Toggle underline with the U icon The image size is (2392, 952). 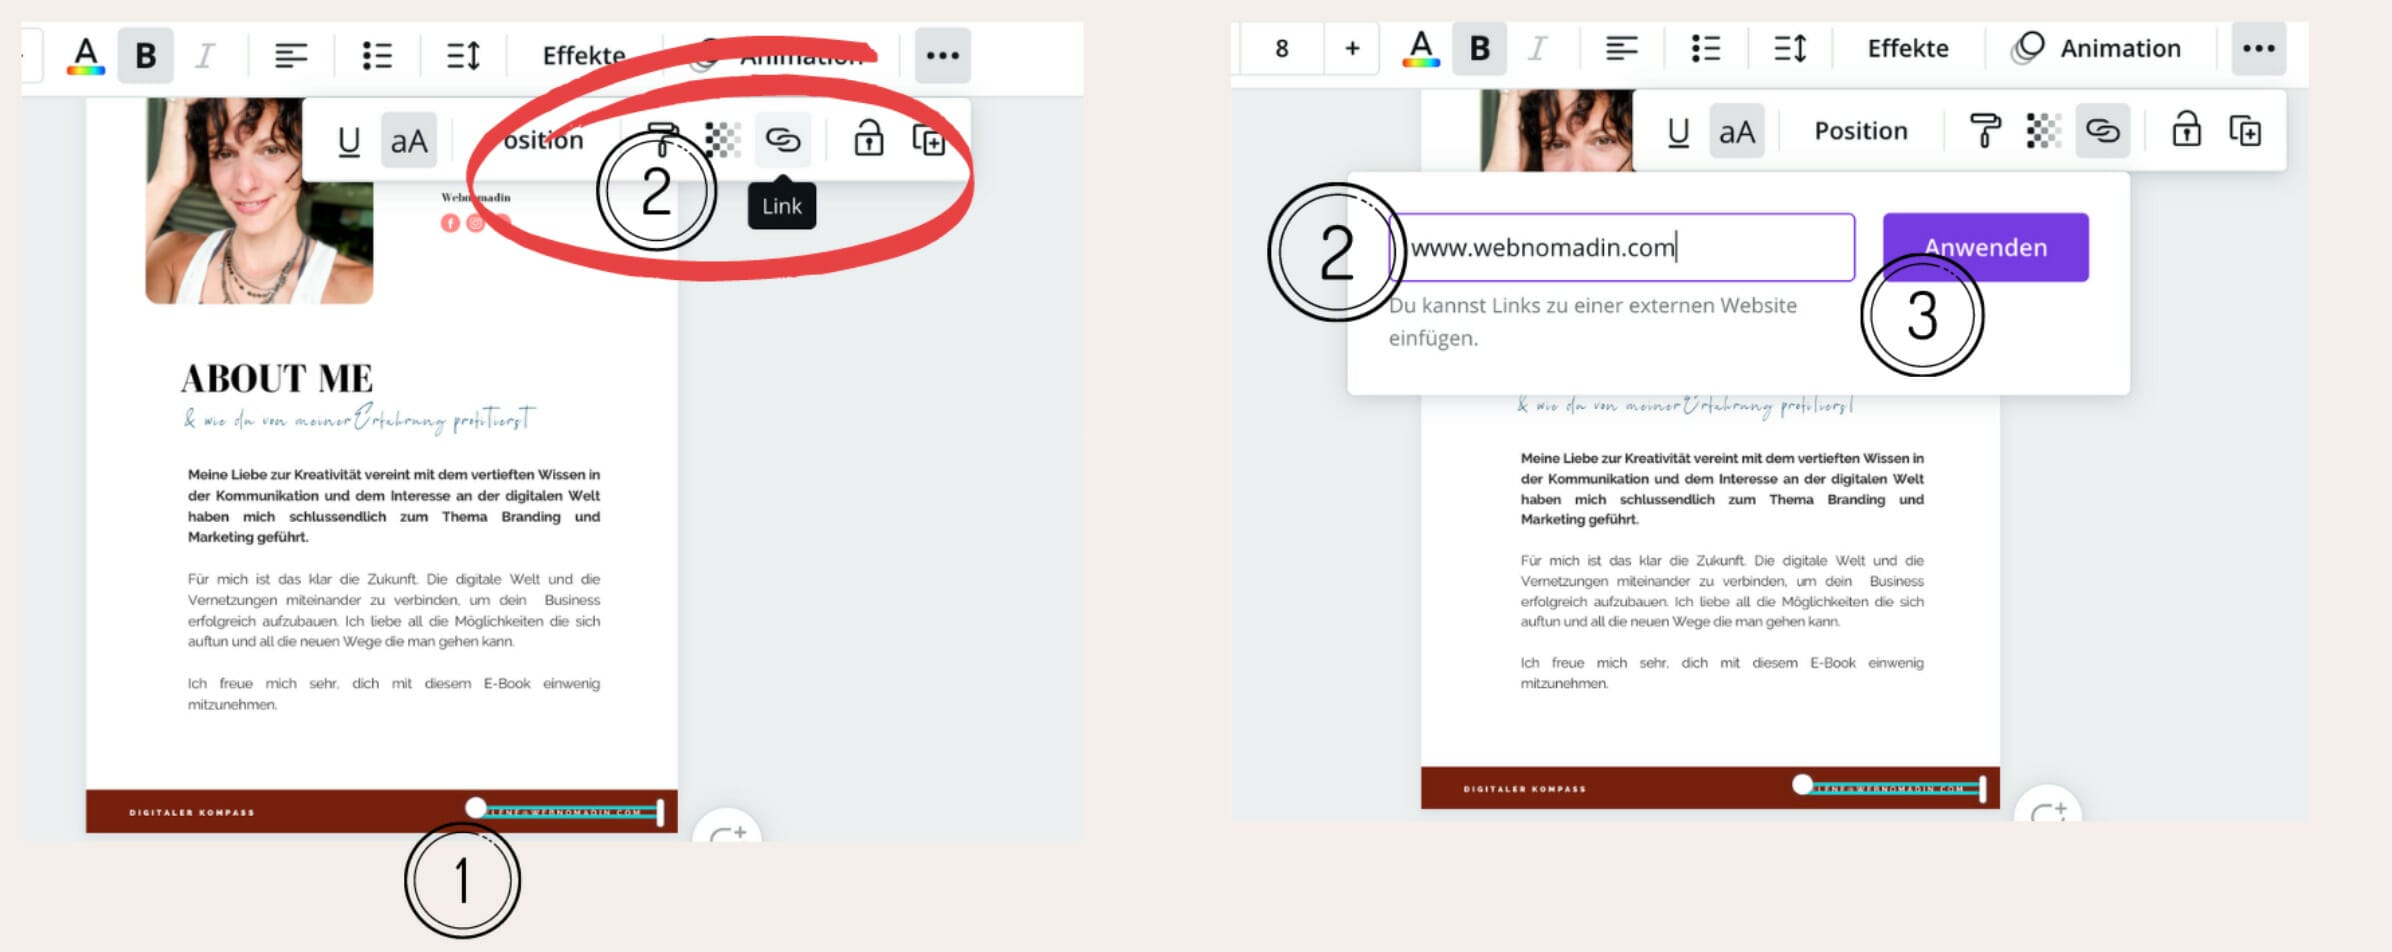point(1677,130)
